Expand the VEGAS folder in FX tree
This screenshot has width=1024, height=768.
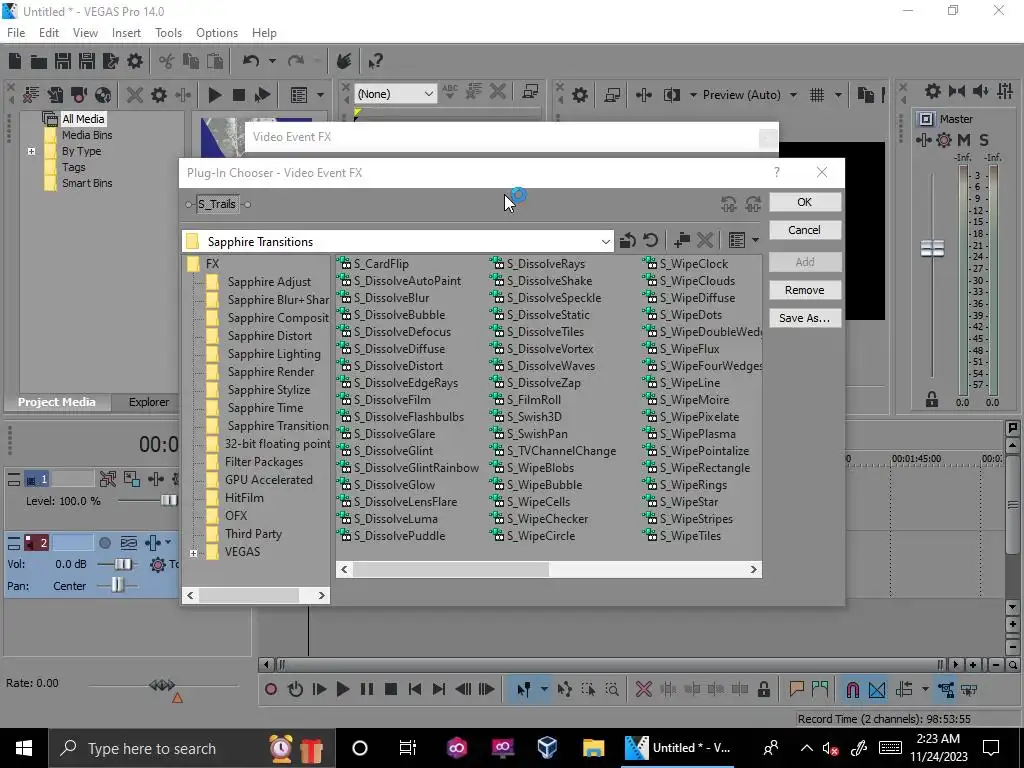[193, 553]
